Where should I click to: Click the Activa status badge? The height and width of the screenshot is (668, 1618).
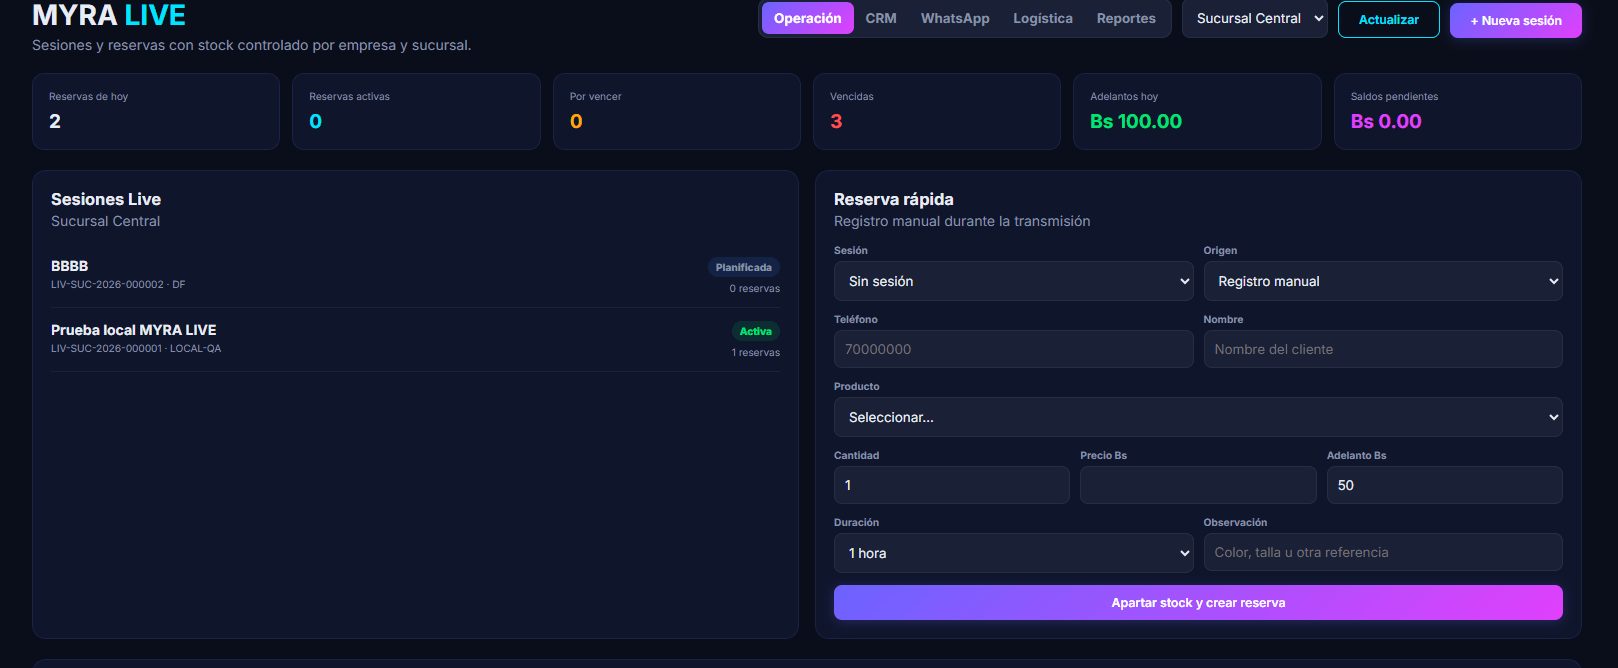point(755,331)
